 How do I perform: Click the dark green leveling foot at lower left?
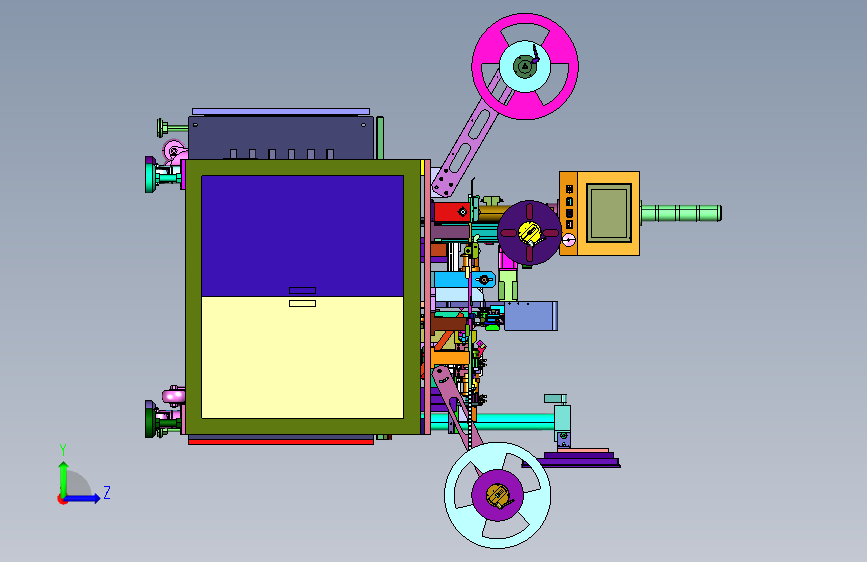(x=151, y=419)
